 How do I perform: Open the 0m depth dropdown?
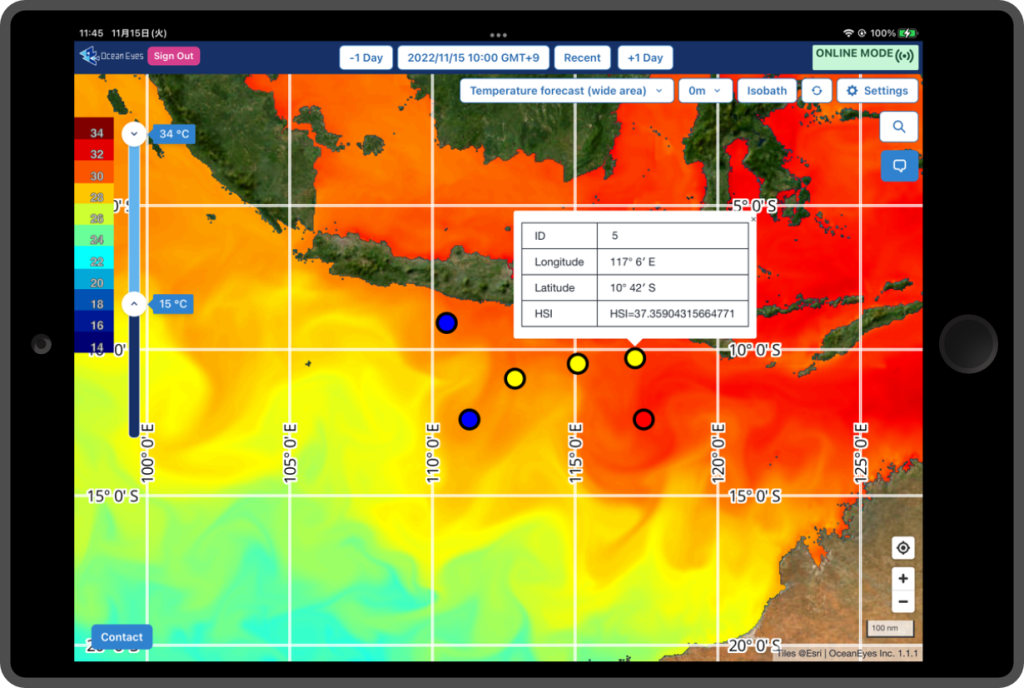[x=704, y=91]
